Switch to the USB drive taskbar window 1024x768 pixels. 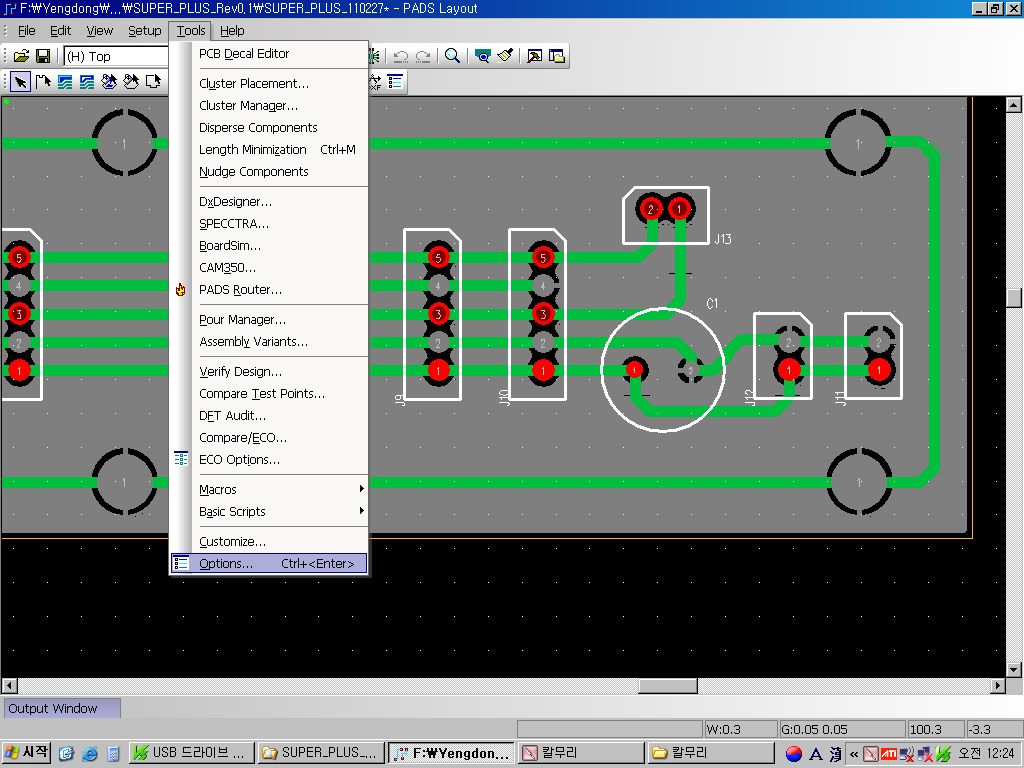pos(189,754)
